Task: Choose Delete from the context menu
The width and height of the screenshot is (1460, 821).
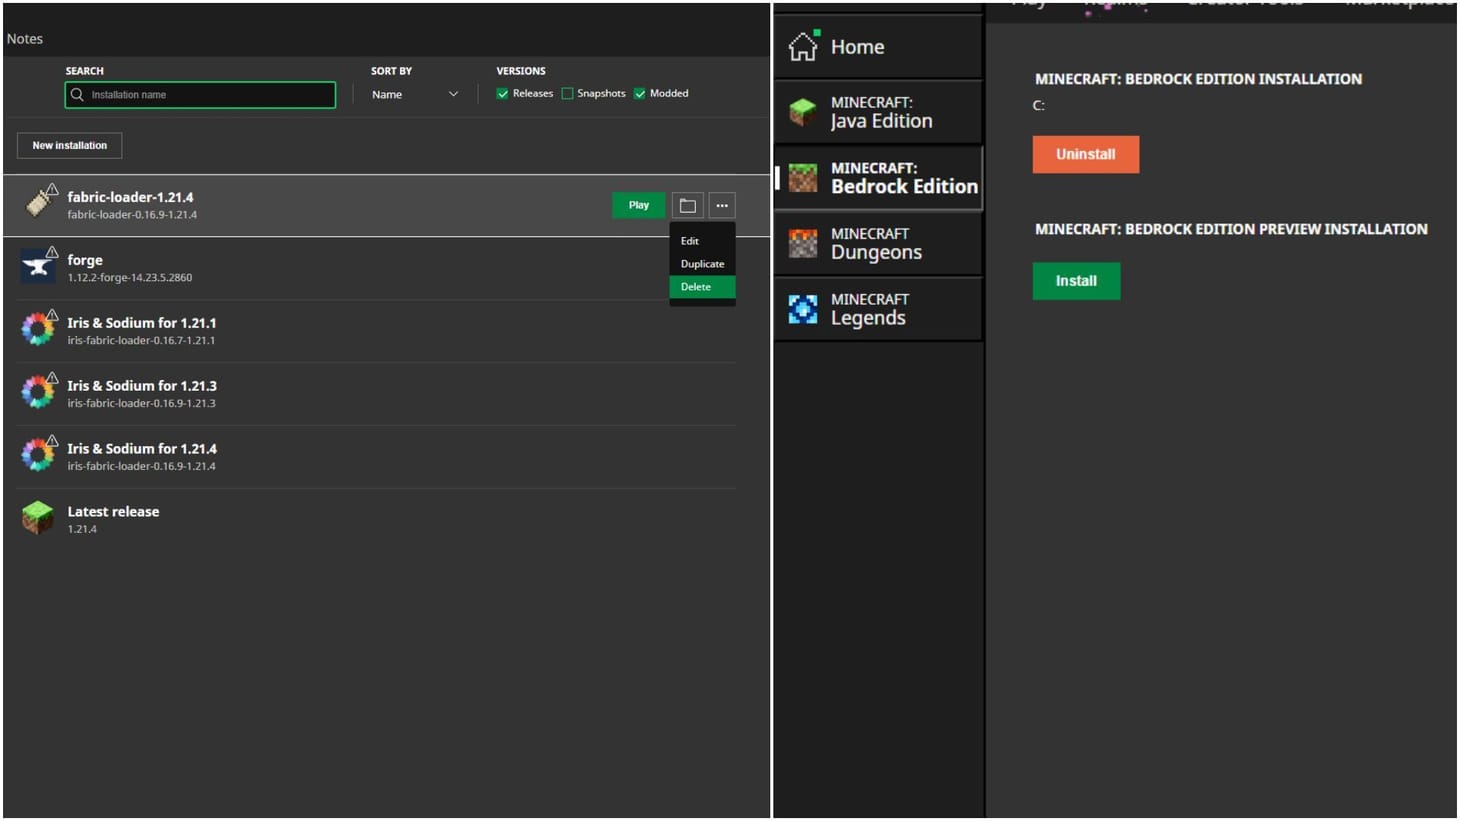Action: point(697,287)
